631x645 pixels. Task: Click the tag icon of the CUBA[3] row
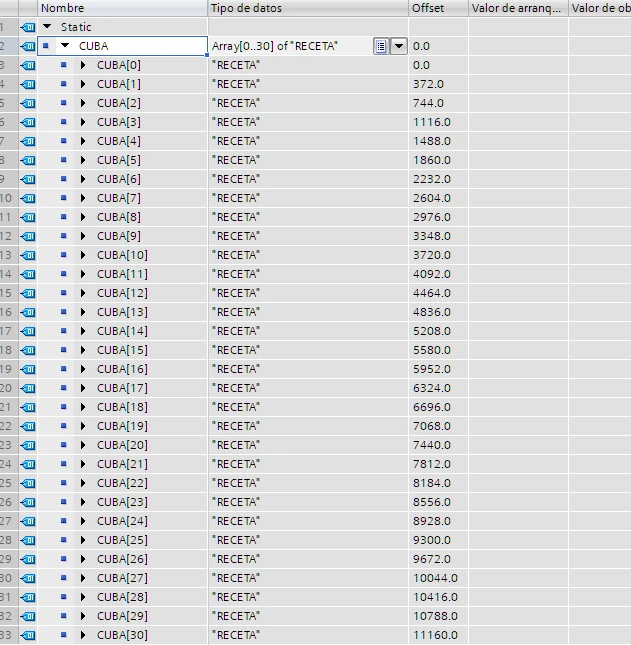[x=28, y=122]
